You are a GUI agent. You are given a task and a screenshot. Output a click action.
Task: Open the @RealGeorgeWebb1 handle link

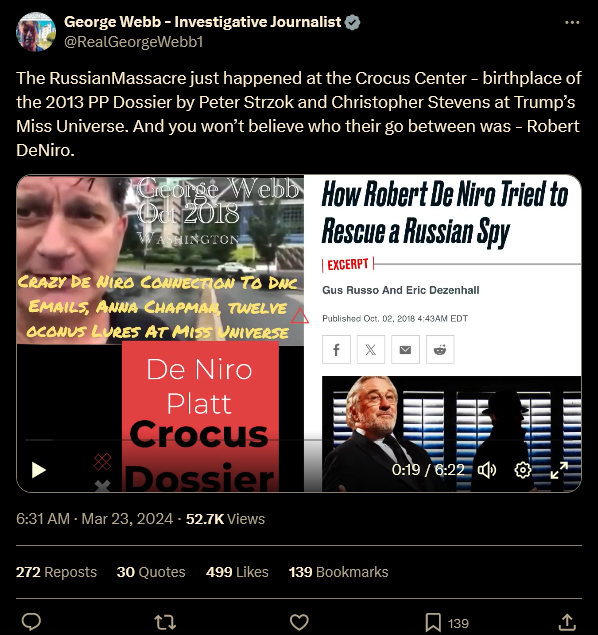(x=134, y=42)
